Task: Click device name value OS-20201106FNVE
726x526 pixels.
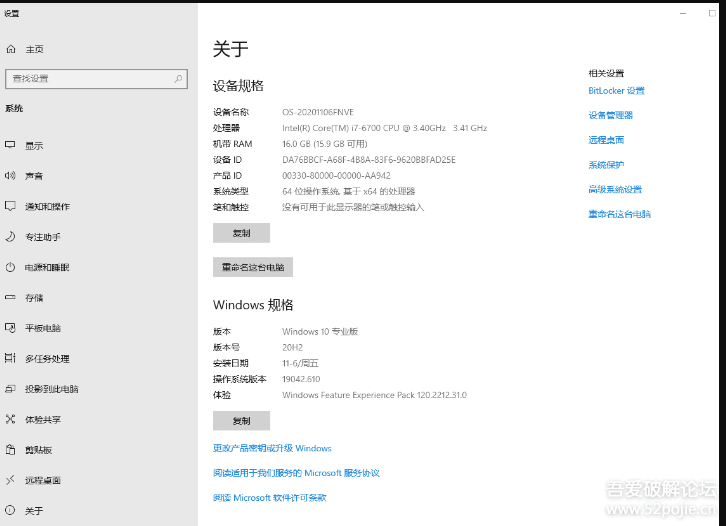Action: [318, 113]
